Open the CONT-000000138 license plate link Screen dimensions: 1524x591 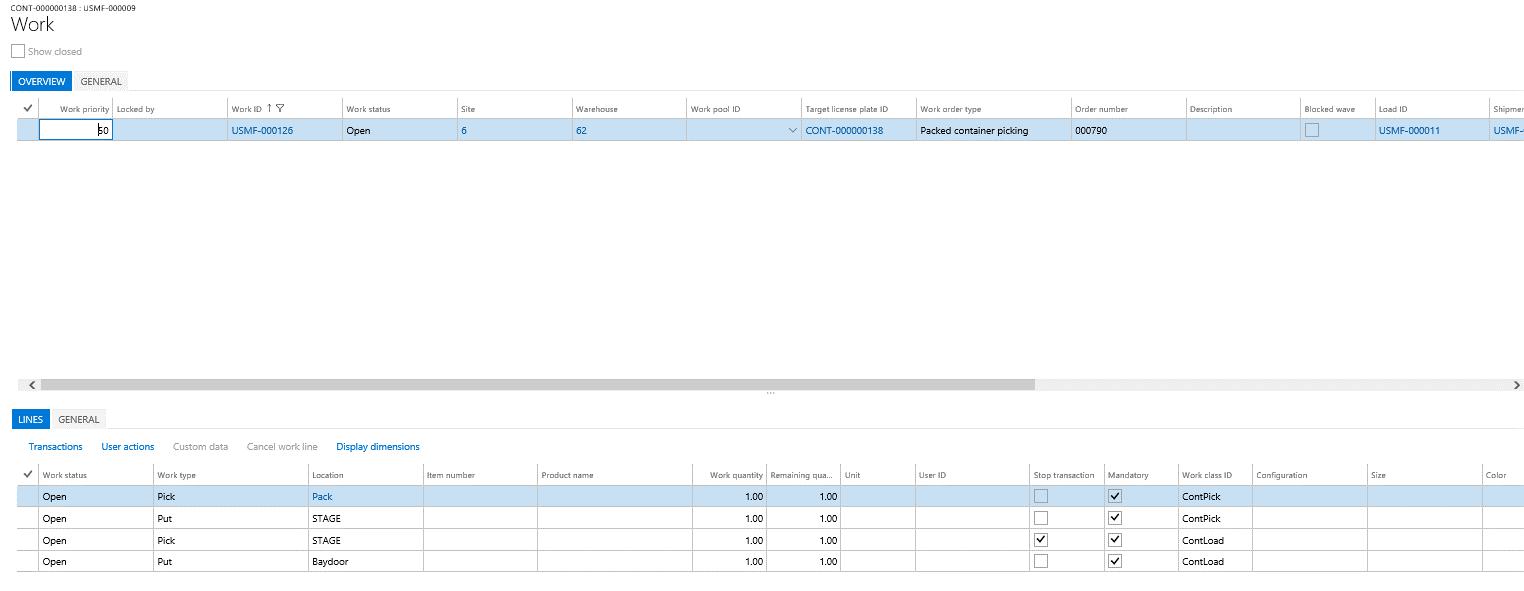[x=844, y=131]
